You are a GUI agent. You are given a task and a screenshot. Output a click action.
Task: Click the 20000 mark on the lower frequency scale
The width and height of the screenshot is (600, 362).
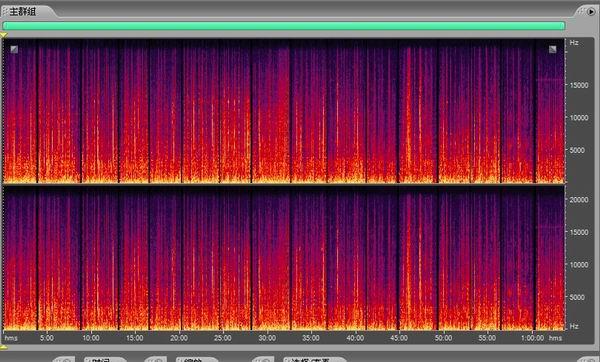(579, 200)
